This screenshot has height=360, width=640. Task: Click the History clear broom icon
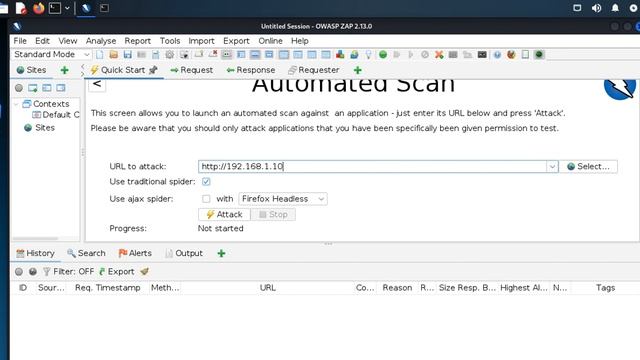(144, 271)
